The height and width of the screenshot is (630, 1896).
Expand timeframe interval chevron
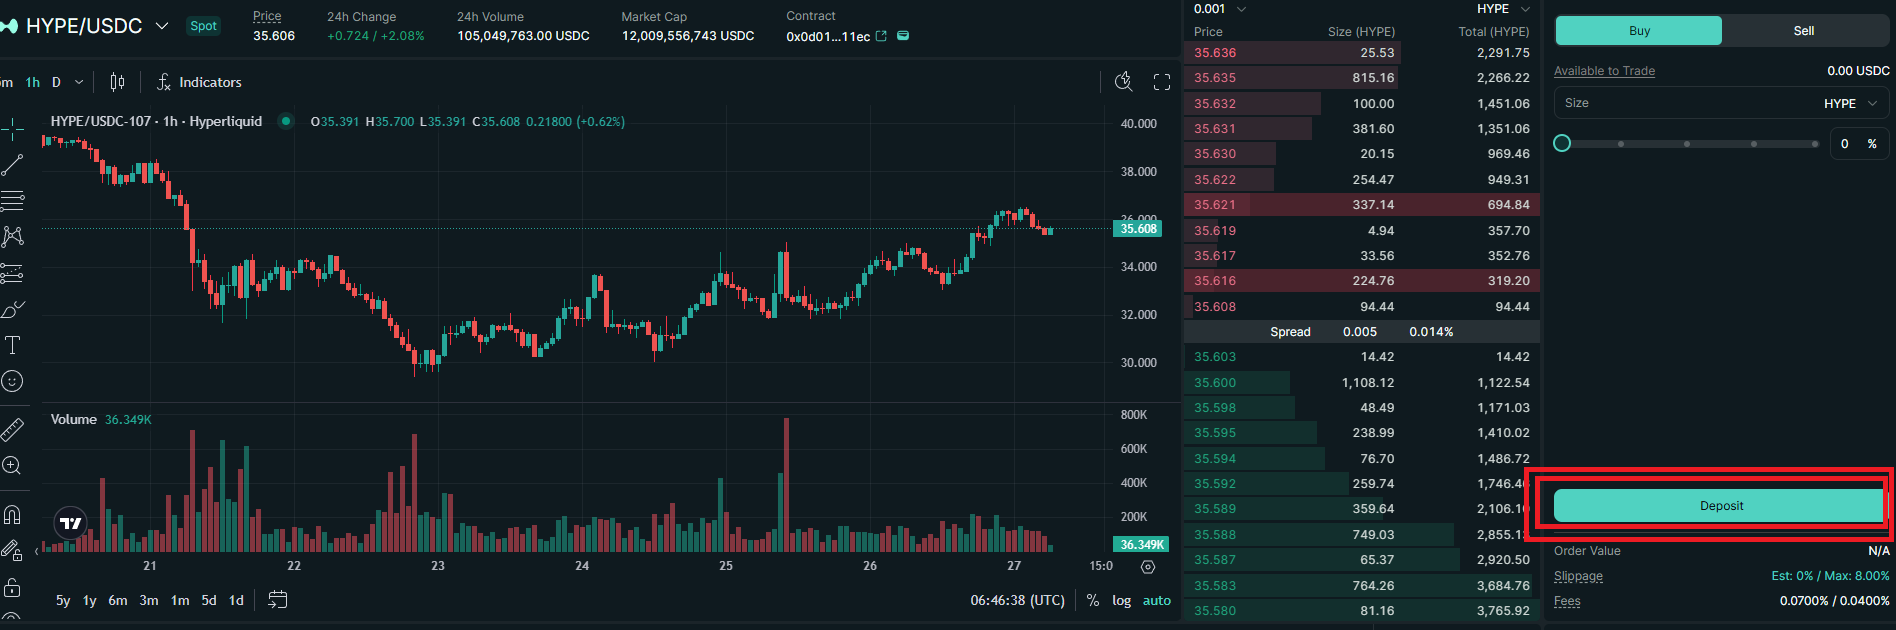[x=79, y=82]
